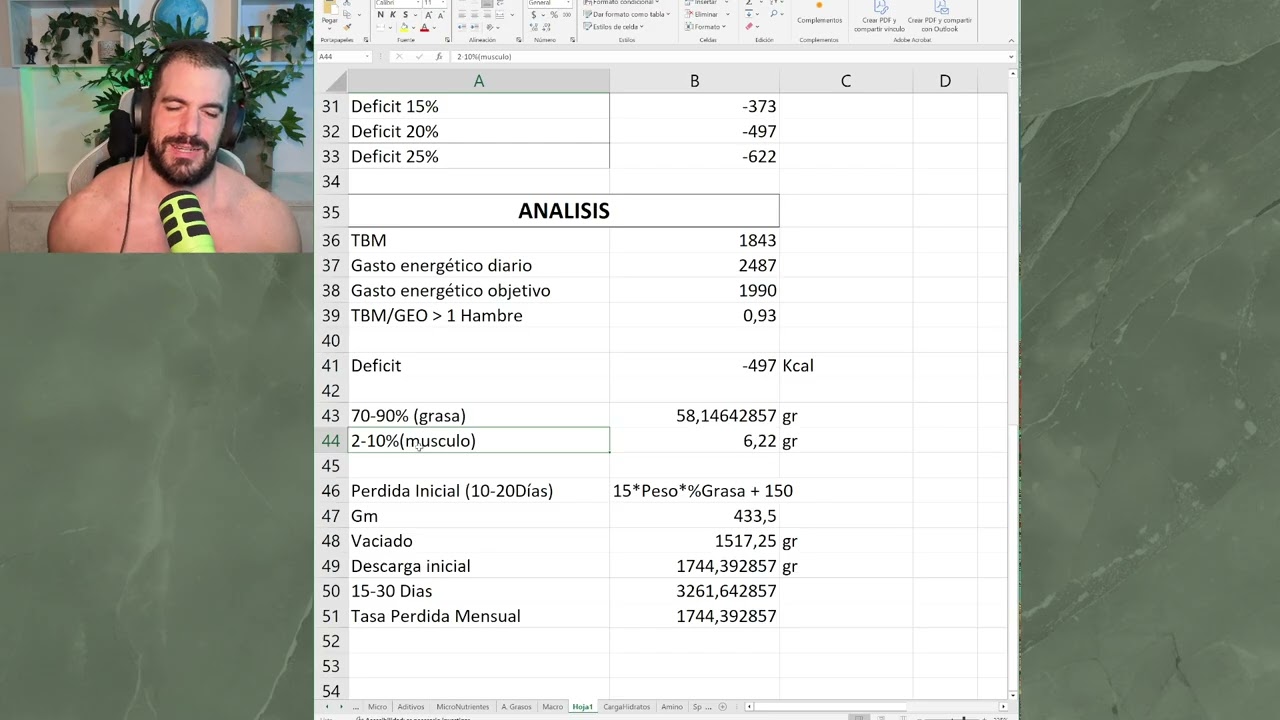Image resolution: width=1280 pixels, height=720 pixels.
Task: Switch to the Macro sheet tab
Action: [553, 707]
